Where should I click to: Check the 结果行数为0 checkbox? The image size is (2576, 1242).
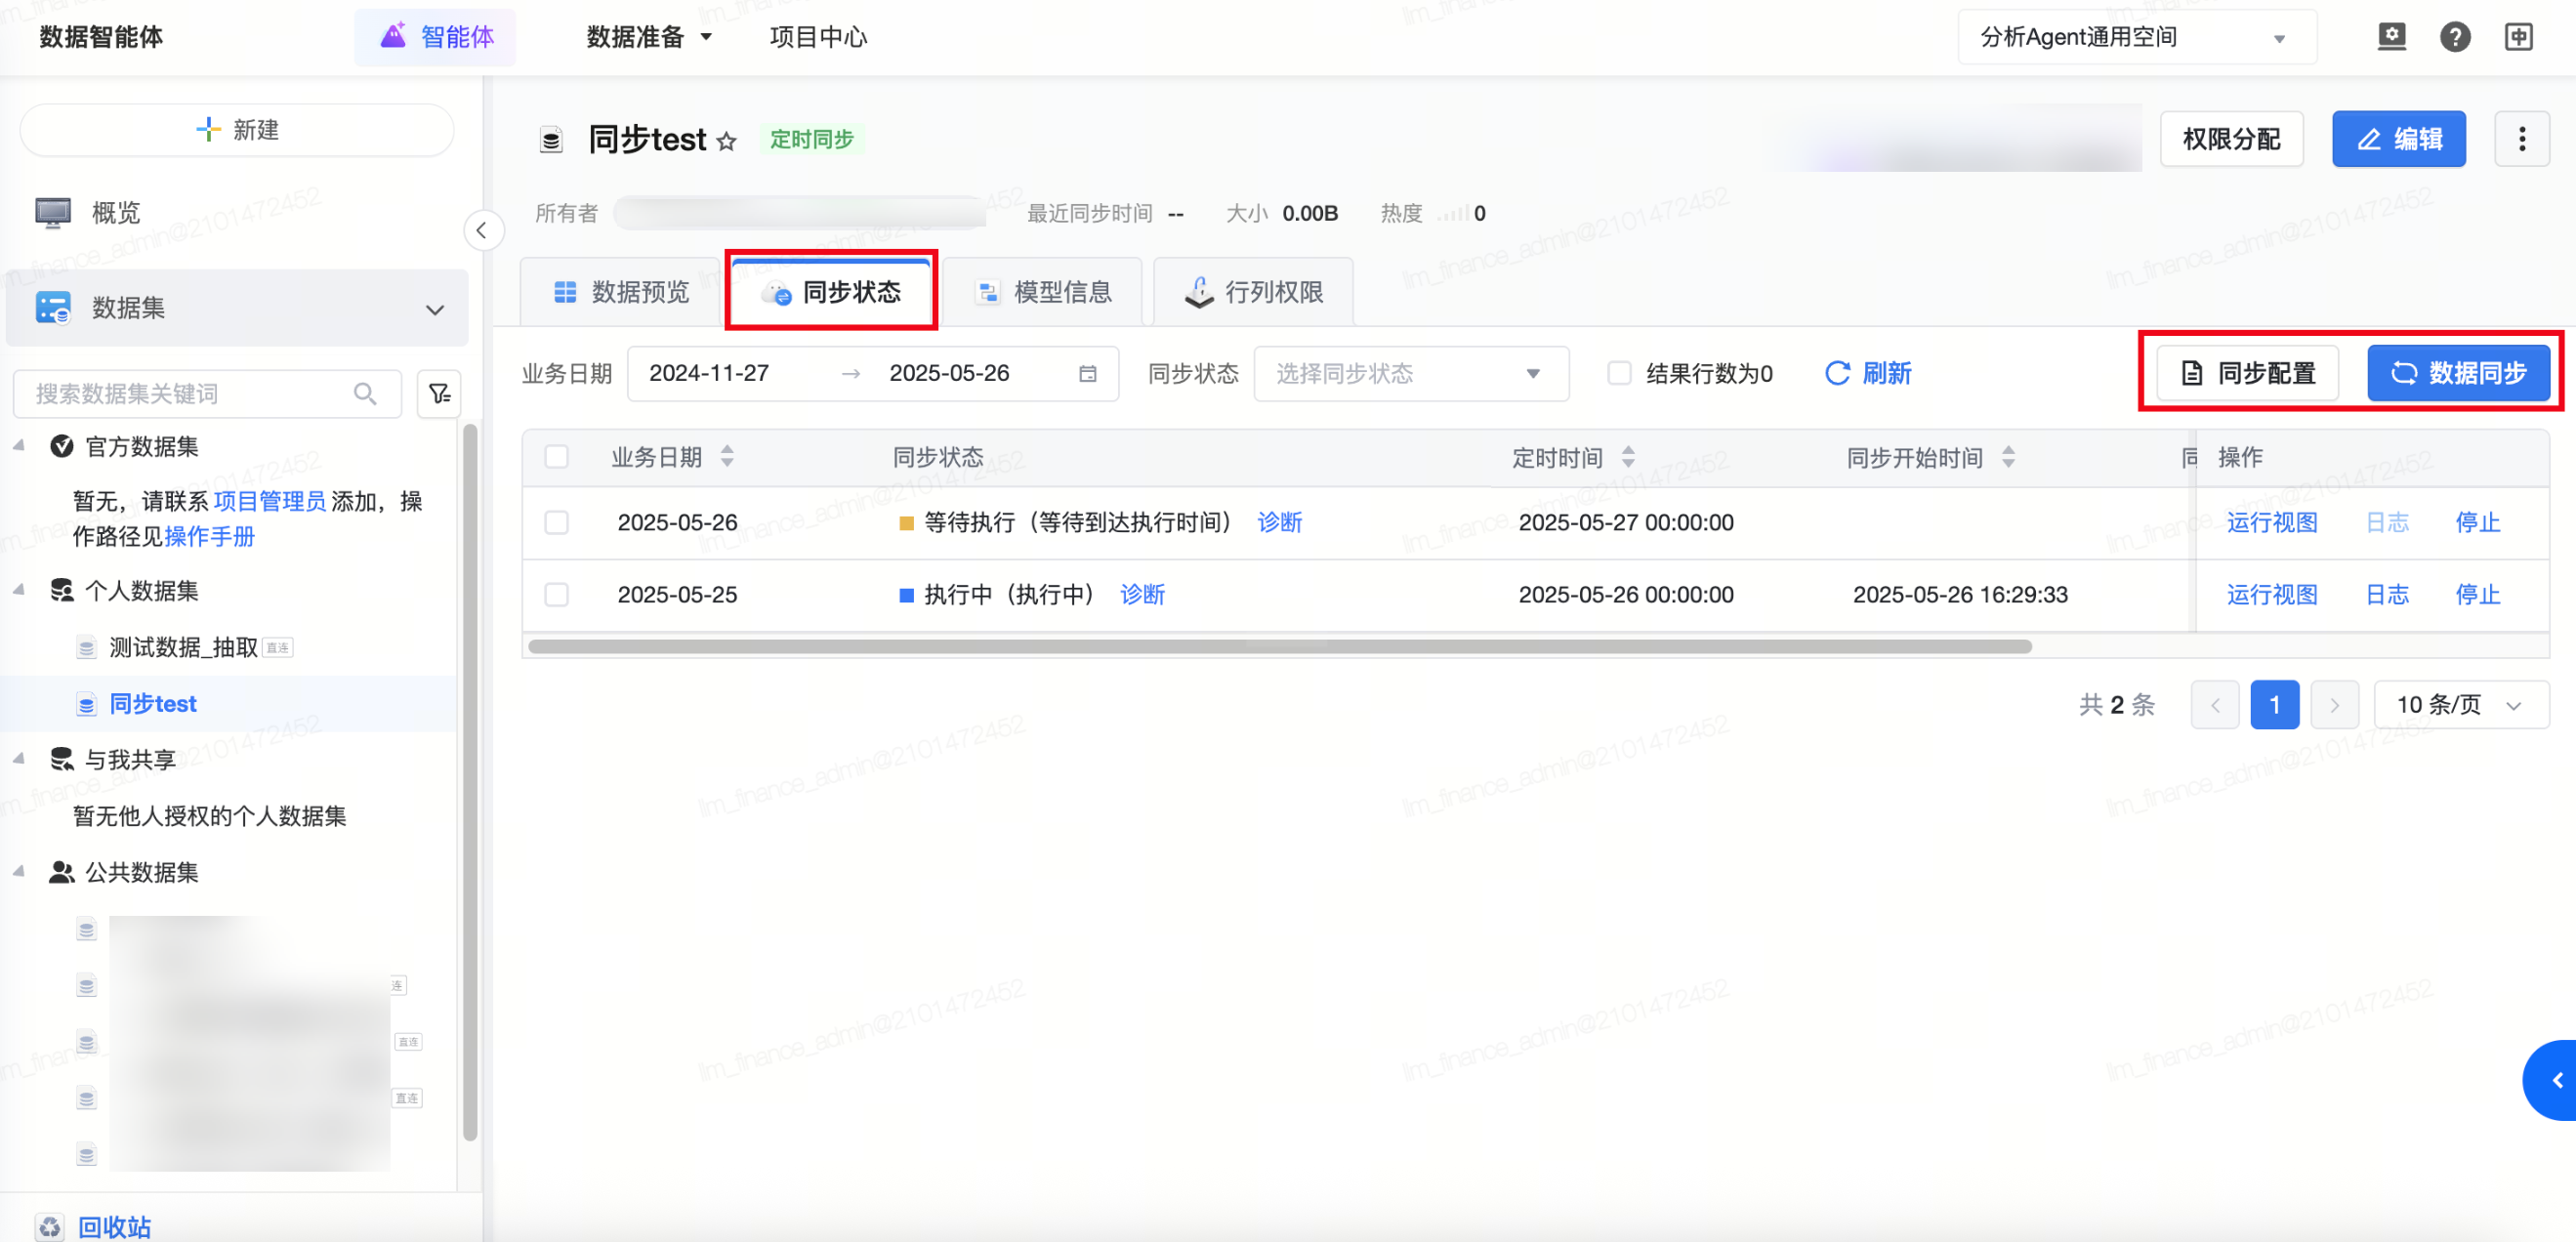pyautogui.click(x=1619, y=374)
